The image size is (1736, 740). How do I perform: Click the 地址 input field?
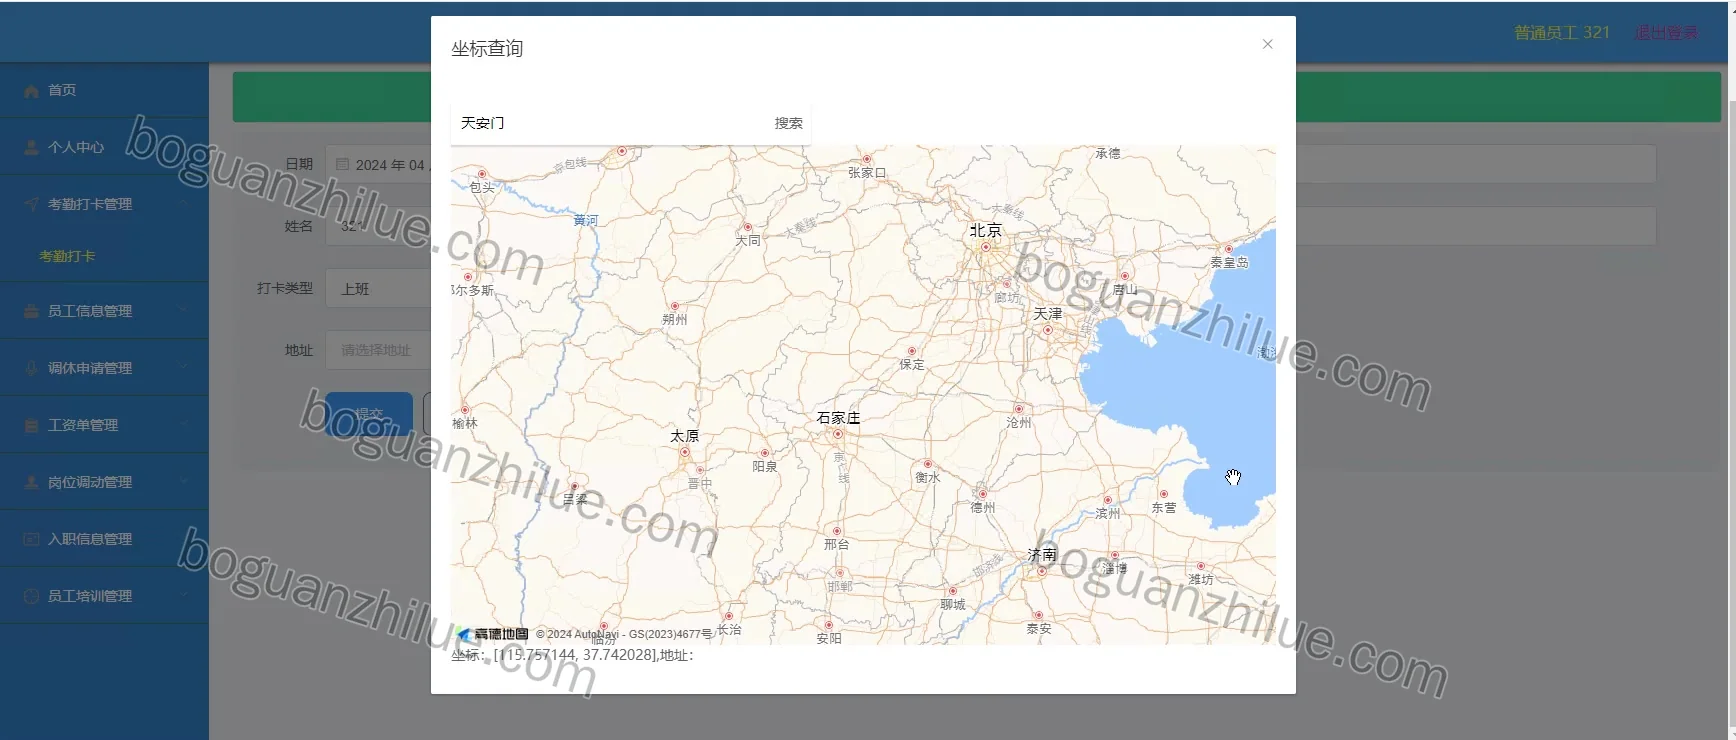(379, 350)
